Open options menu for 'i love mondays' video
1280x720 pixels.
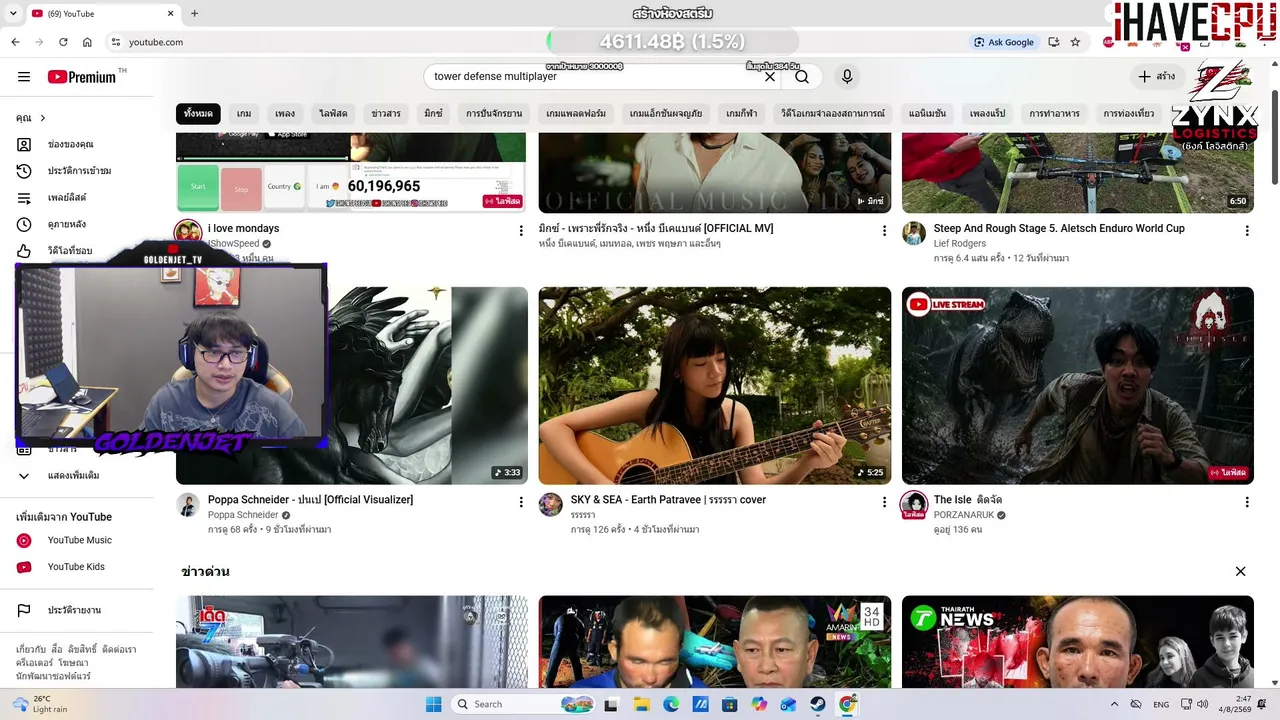[521, 231]
